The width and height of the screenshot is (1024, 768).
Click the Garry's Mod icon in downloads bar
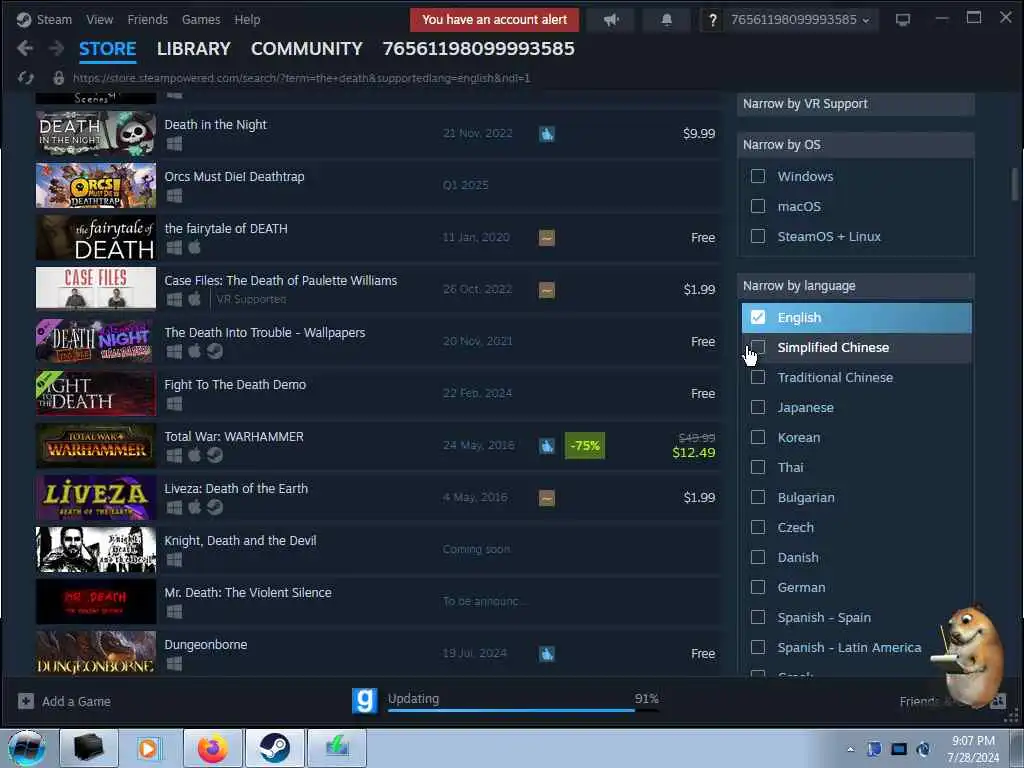(364, 701)
